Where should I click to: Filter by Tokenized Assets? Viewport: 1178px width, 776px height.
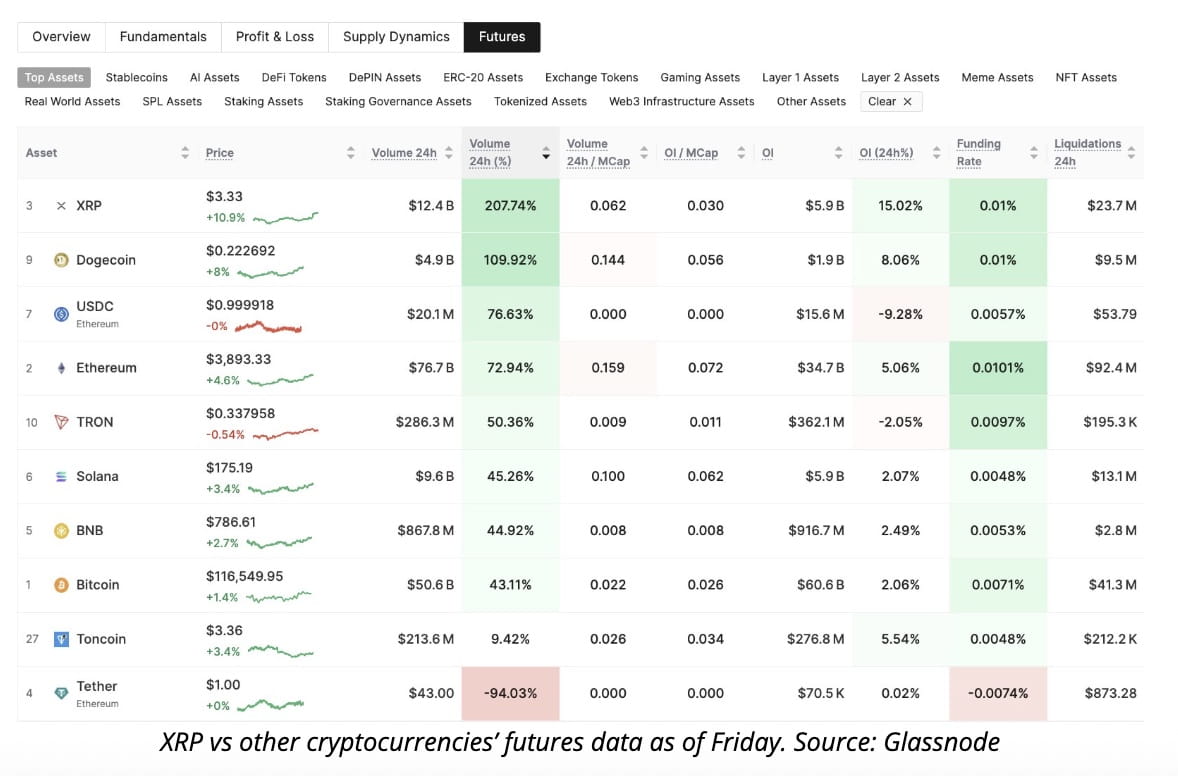point(540,101)
